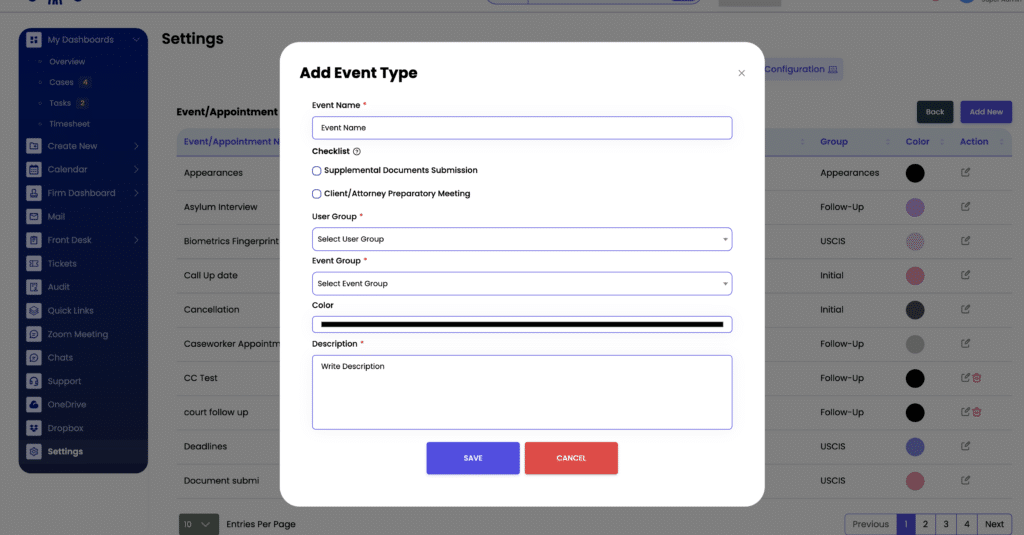Click the Dropbox icon in sidebar

pyautogui.click(x=35, y=428)
